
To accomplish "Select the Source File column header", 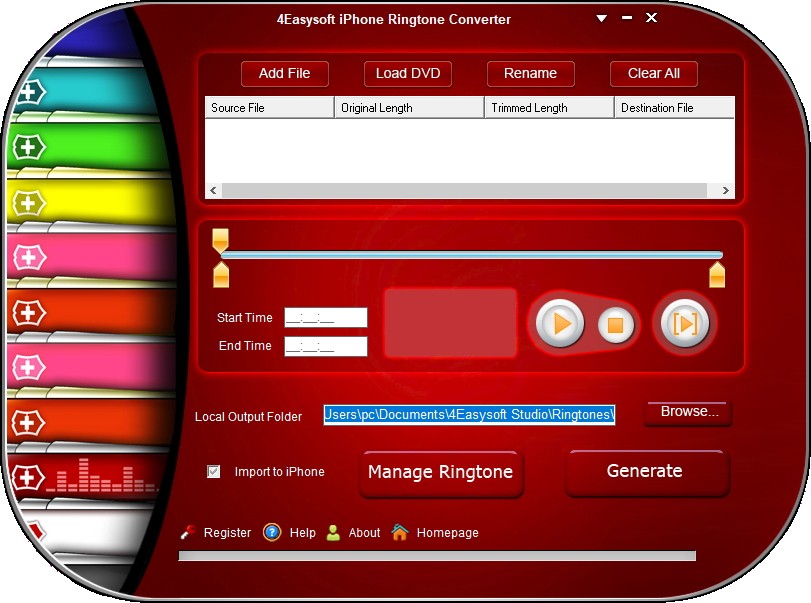I will [x=269, y=108].
